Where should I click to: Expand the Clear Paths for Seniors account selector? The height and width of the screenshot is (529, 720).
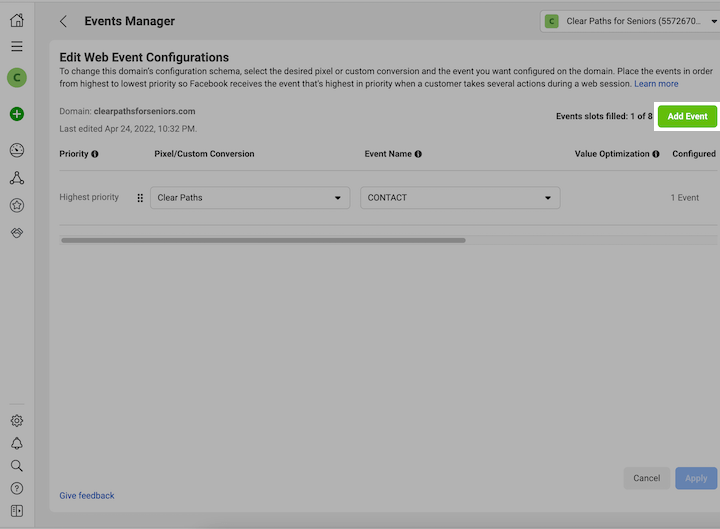point(630,21)
